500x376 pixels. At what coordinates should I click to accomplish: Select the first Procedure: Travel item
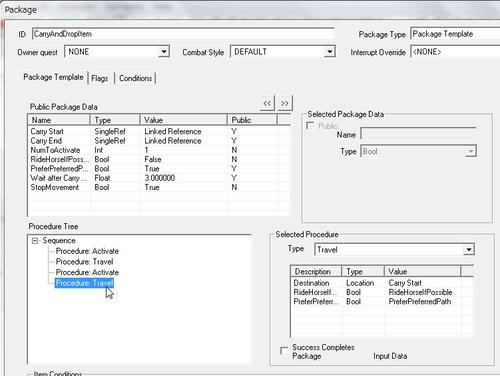point(84,262)
